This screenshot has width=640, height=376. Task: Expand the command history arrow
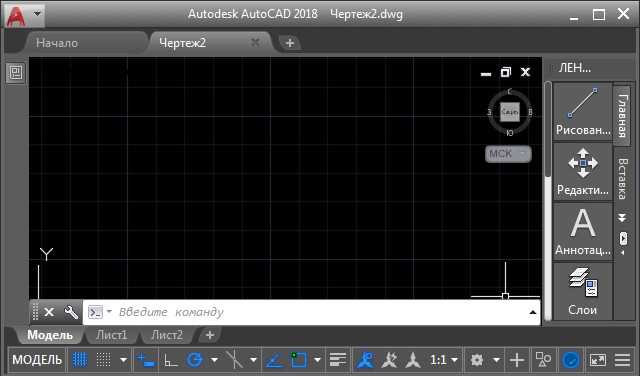[x=532, y=312]
